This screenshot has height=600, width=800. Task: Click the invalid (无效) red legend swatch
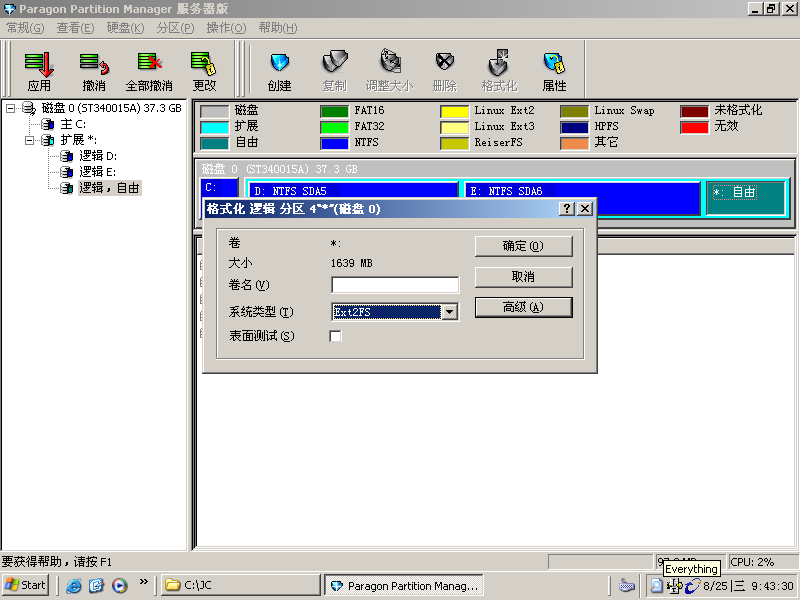pyautogui.click(x=694, y=127)
